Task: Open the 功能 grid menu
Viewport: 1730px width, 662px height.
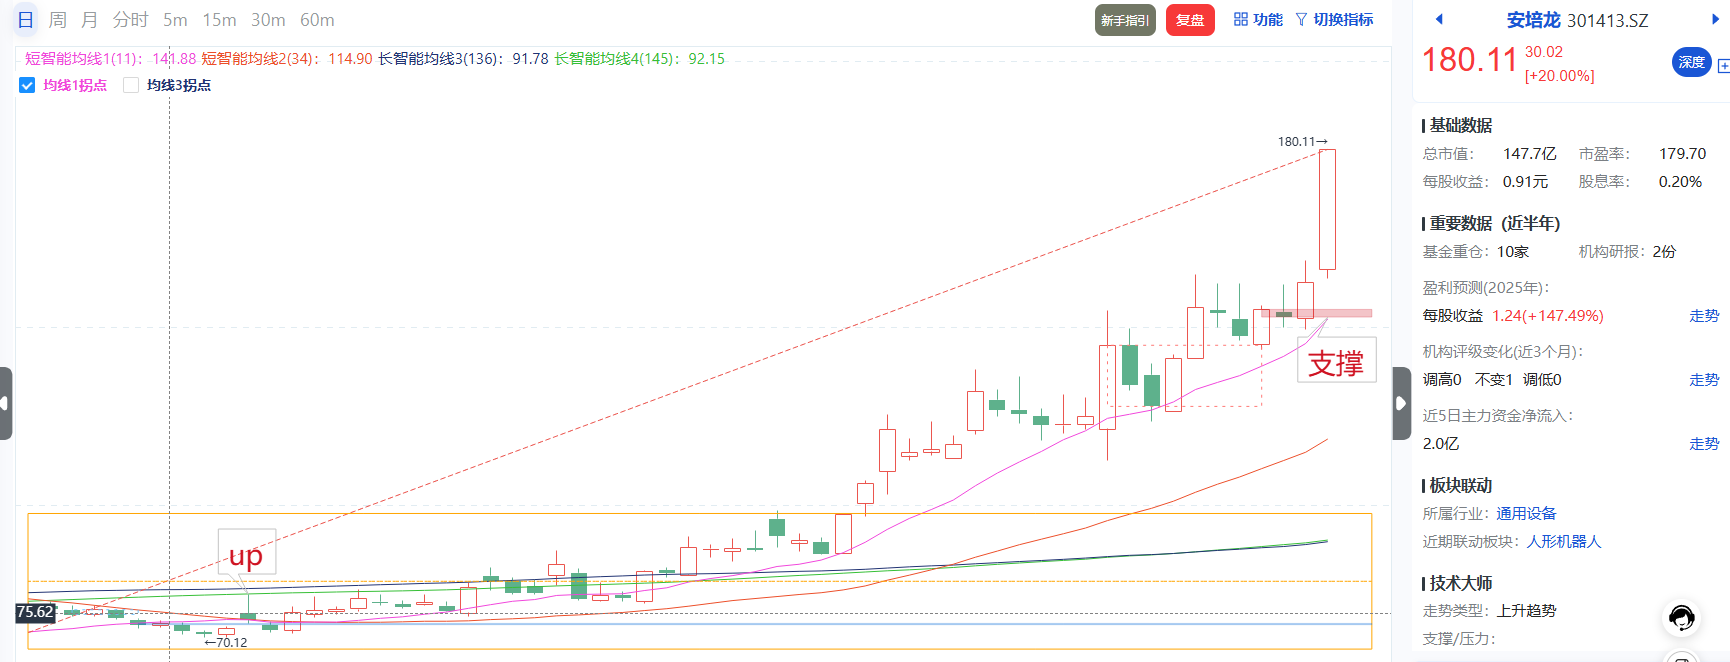Action: [x=1257, y=20]
